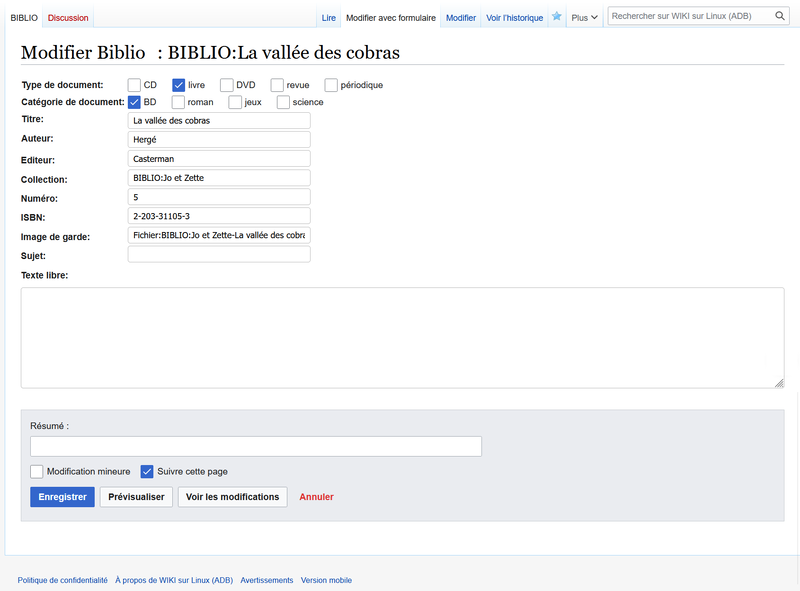
Task: Focus the empty Sujet field
Action: (x=219, y=254)
